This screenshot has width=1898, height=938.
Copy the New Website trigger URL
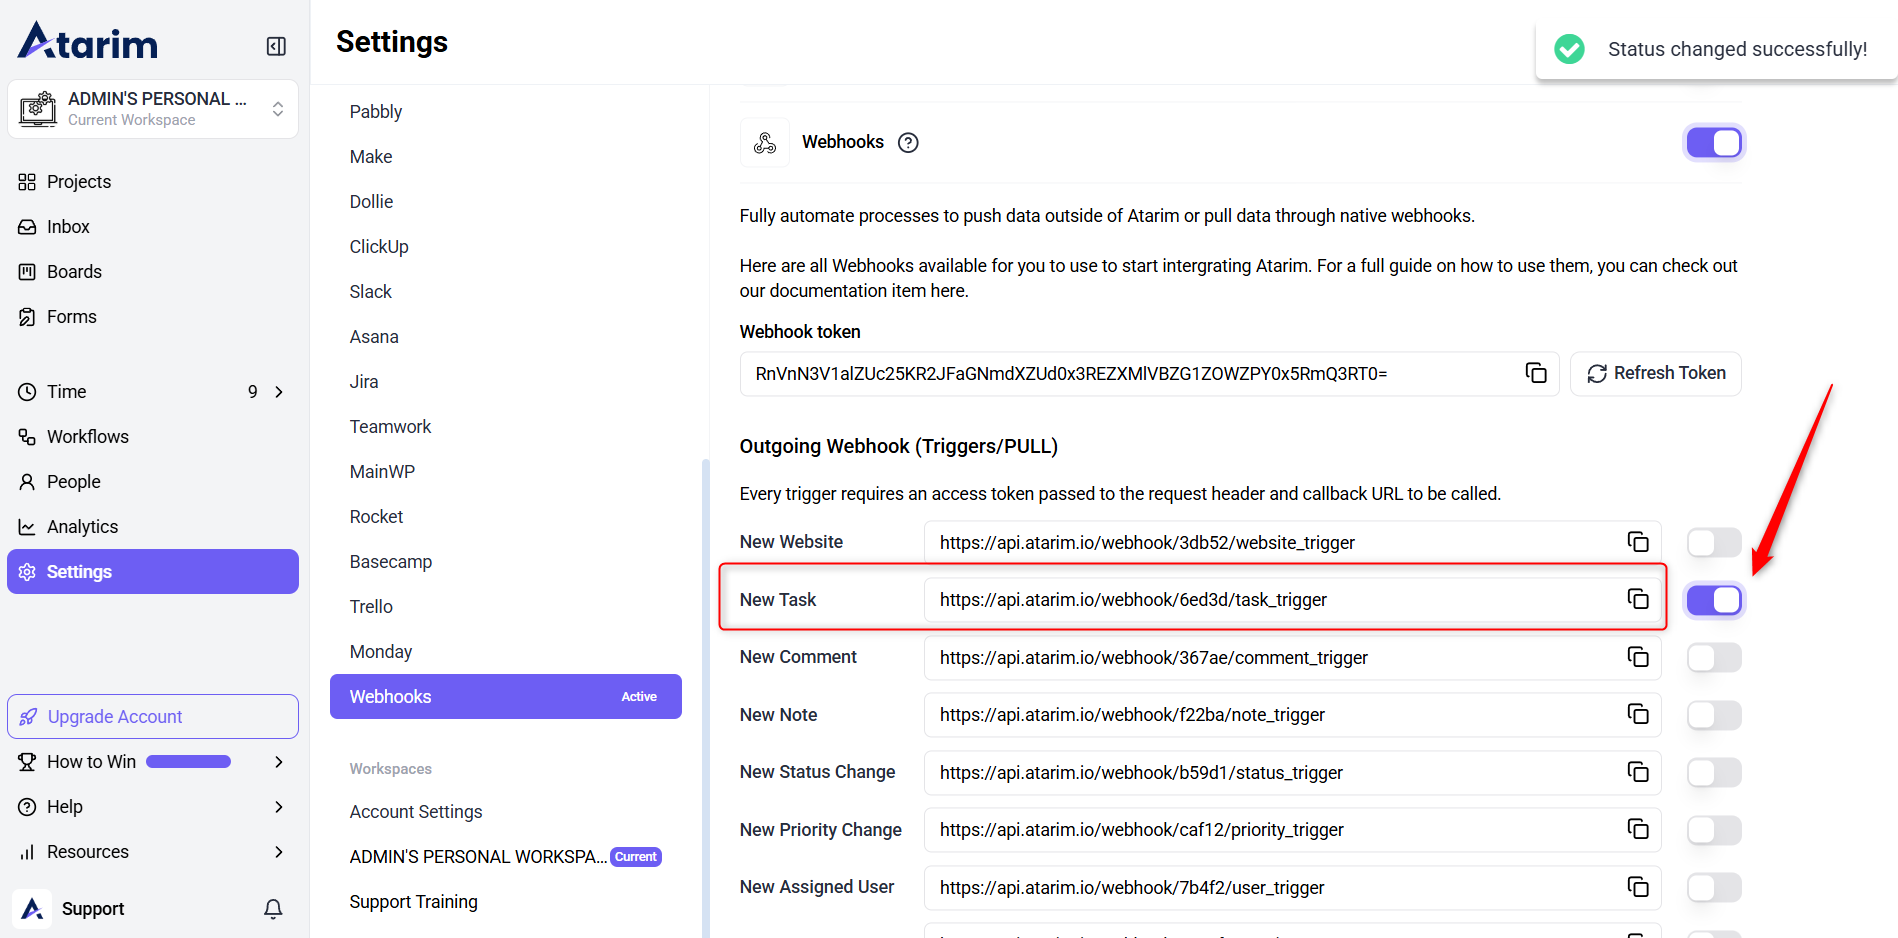pos(1637,542)
